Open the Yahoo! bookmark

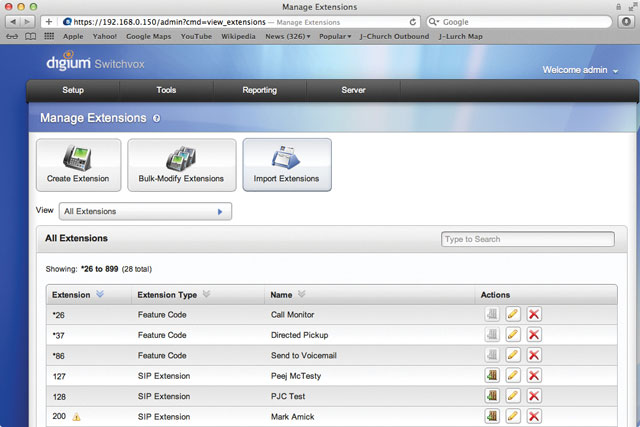click(104, 36)
